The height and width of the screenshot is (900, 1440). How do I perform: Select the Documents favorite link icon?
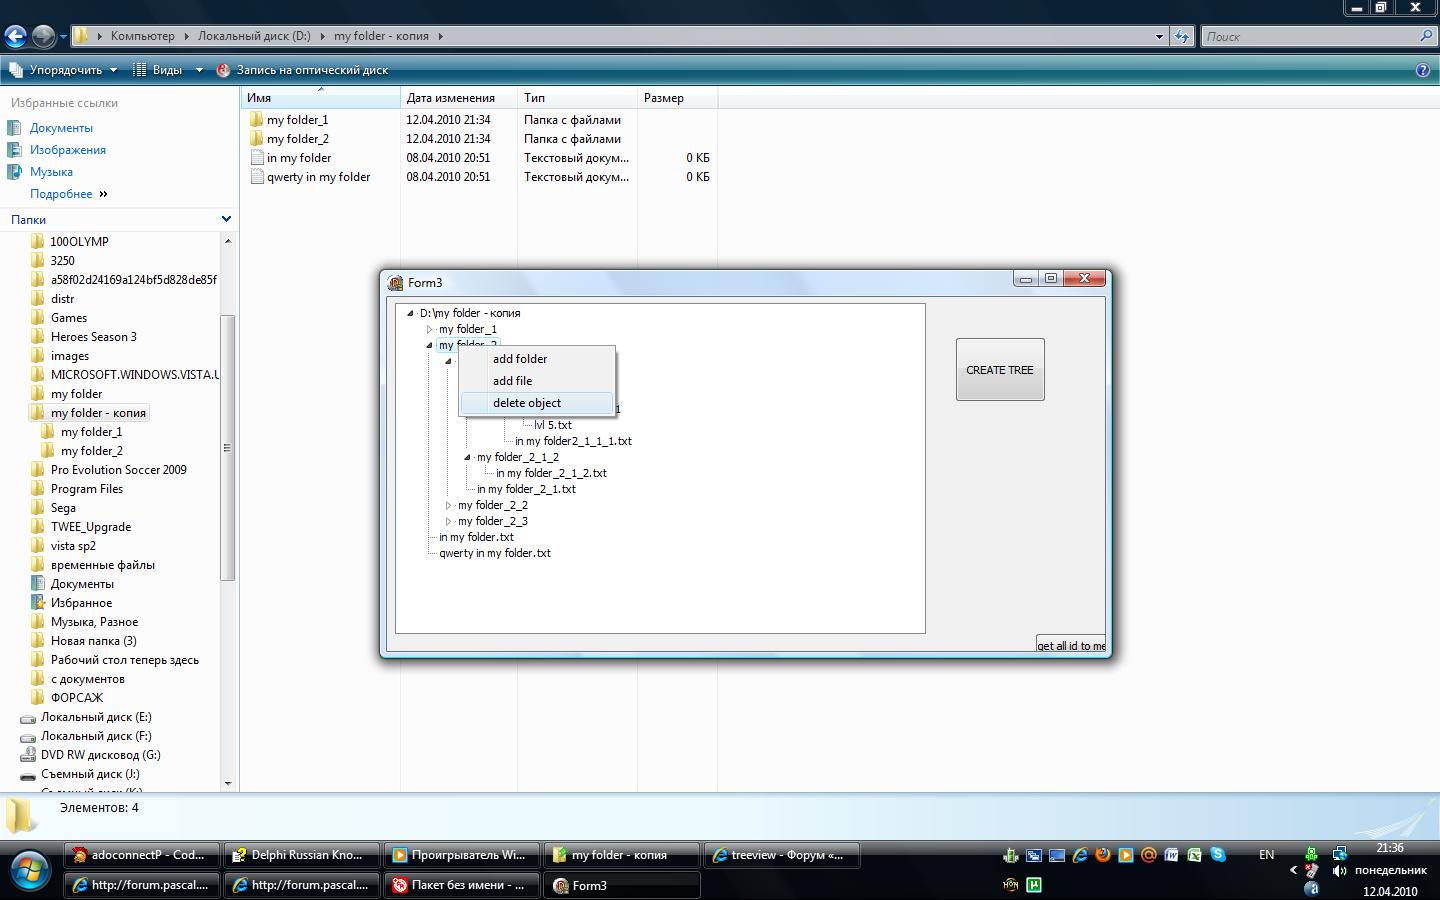pyautogui.click(x=14, y=128)
